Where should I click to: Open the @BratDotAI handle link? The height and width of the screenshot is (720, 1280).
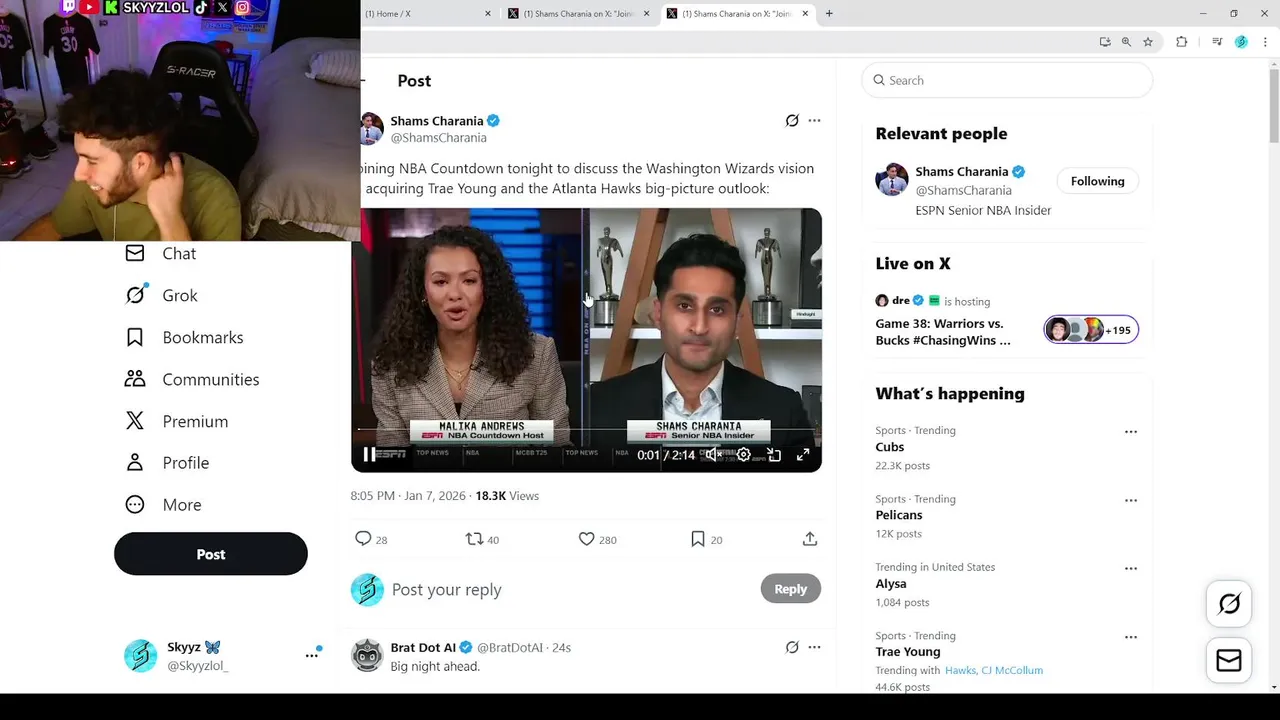coord(509,648)
